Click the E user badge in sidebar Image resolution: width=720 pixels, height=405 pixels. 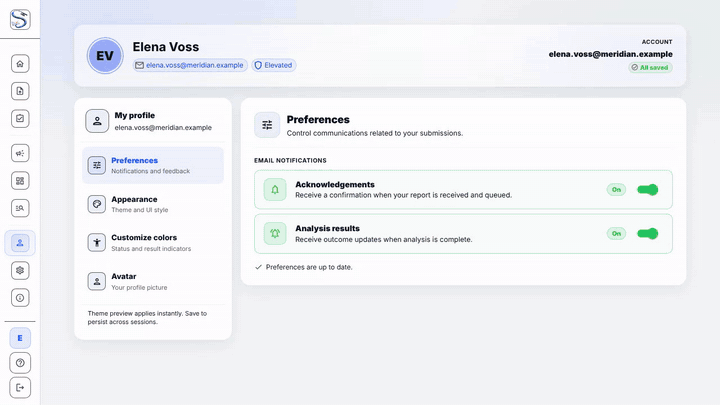tap(20, 338)
